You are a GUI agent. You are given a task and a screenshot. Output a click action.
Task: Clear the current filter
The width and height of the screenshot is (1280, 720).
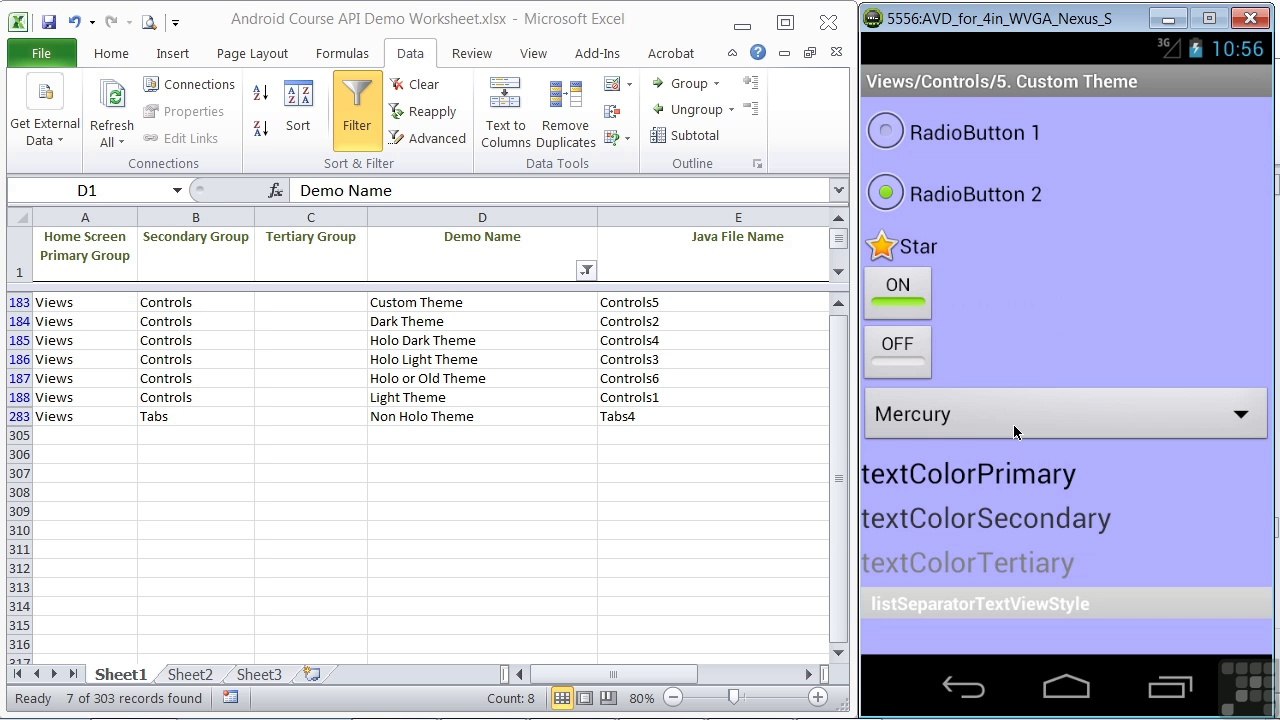(414, 84)
